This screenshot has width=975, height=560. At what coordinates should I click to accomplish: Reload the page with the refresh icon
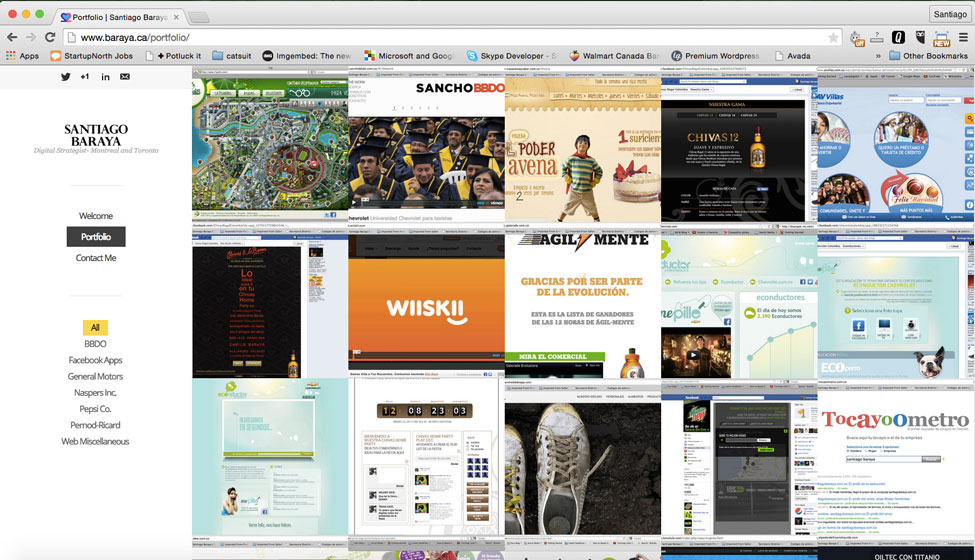click(50, 37)
